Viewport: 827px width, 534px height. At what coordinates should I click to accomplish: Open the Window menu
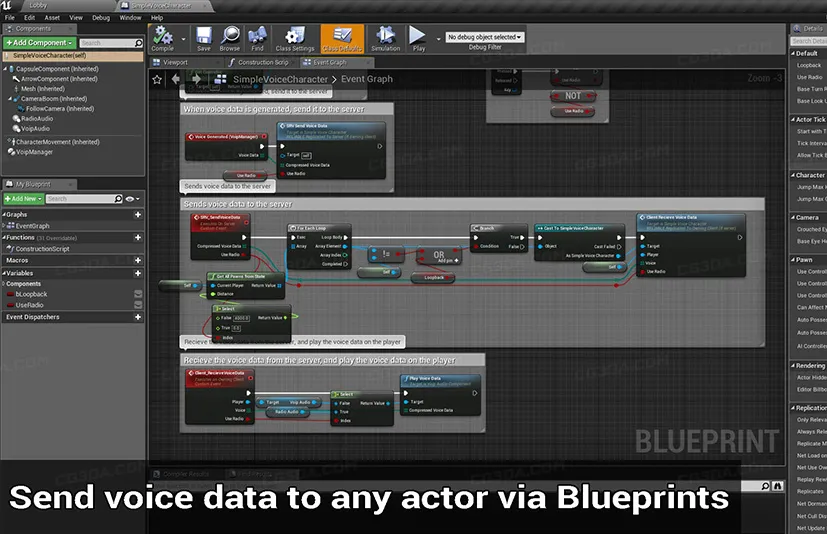(x=130, y=17)
